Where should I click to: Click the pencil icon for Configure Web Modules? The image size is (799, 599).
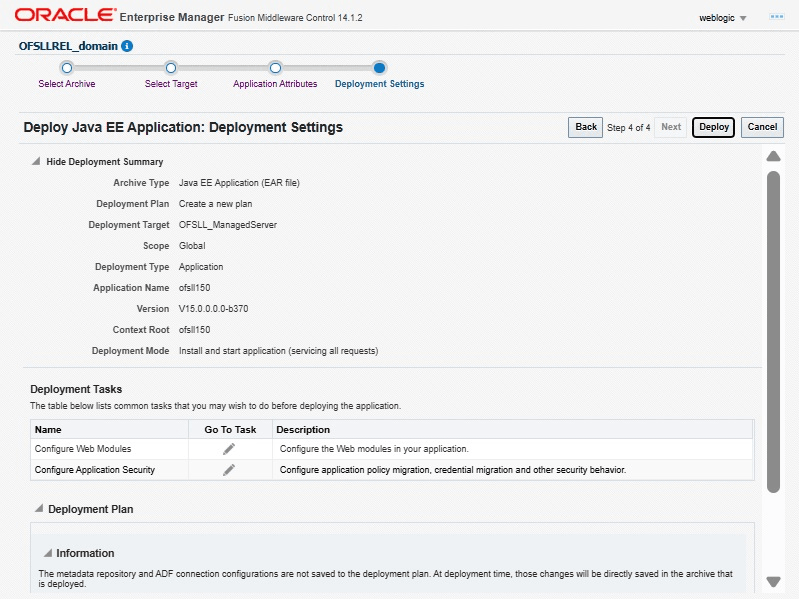pyautogui.click(x=229, y=449)
